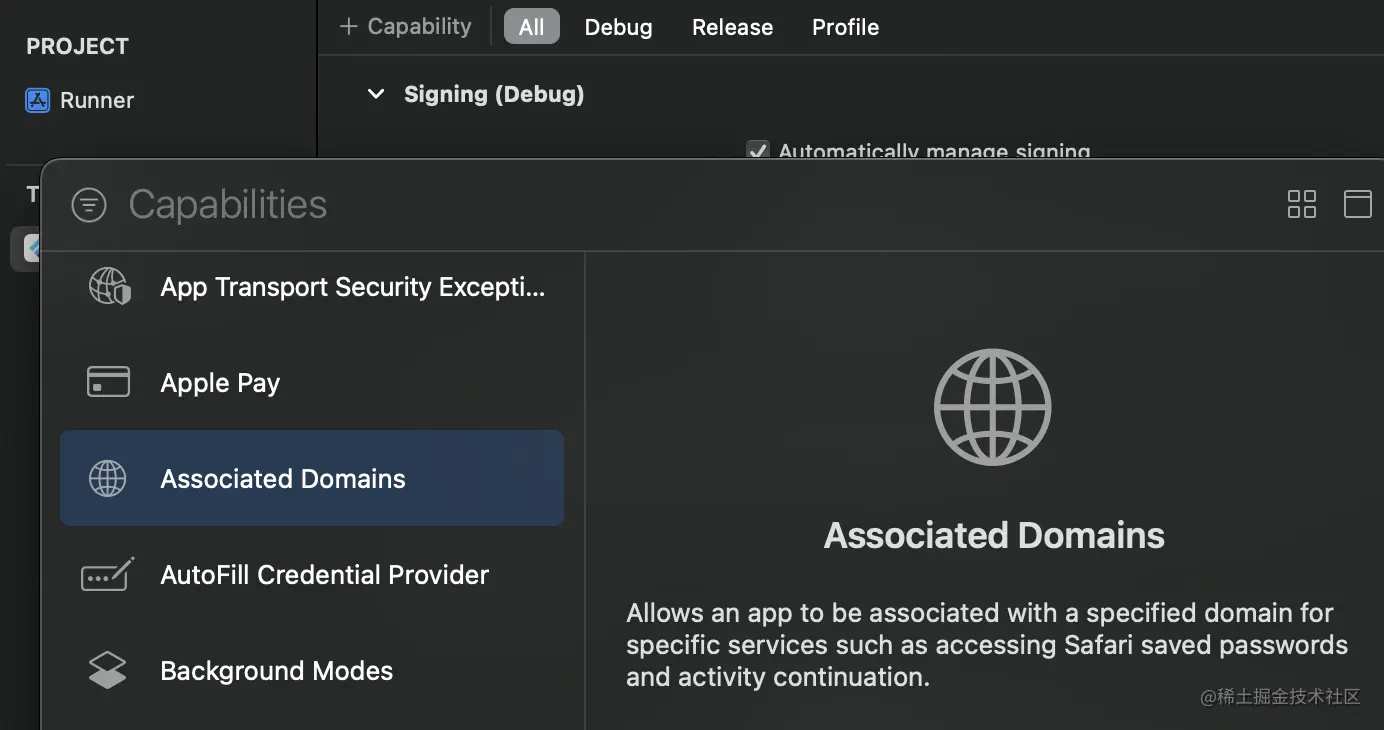This screenshot has width=1384, height=730.
Task: Switch to grid view icon
Action: pos(1302,204)
